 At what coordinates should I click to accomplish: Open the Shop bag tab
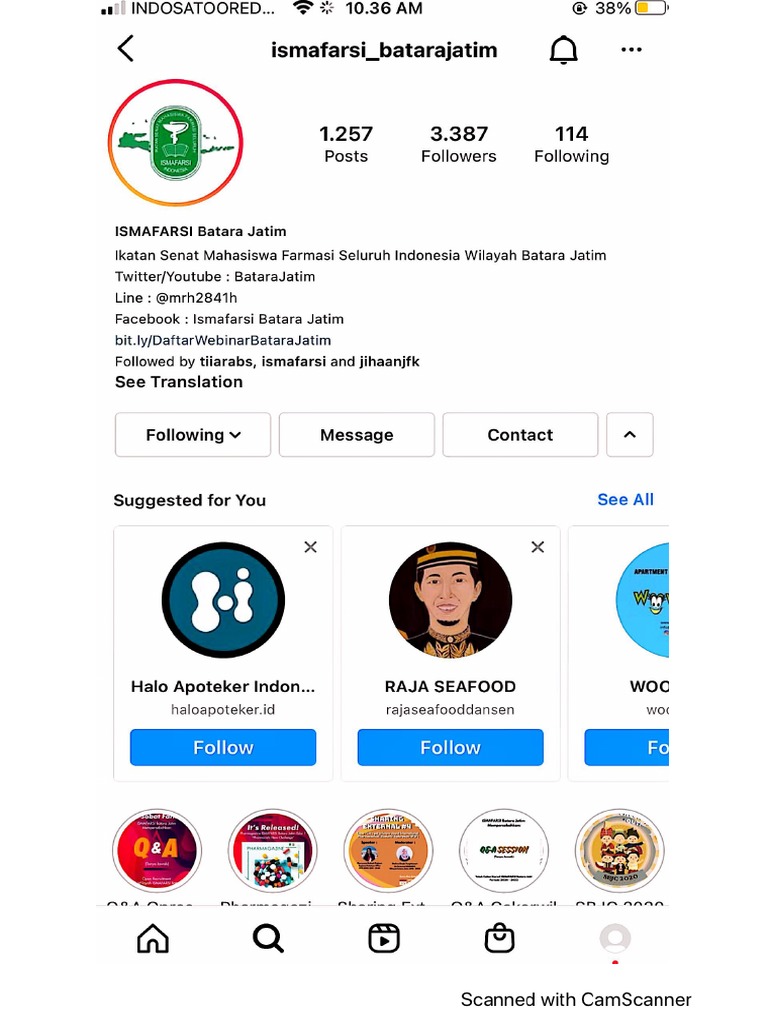[x=500, y=938]
